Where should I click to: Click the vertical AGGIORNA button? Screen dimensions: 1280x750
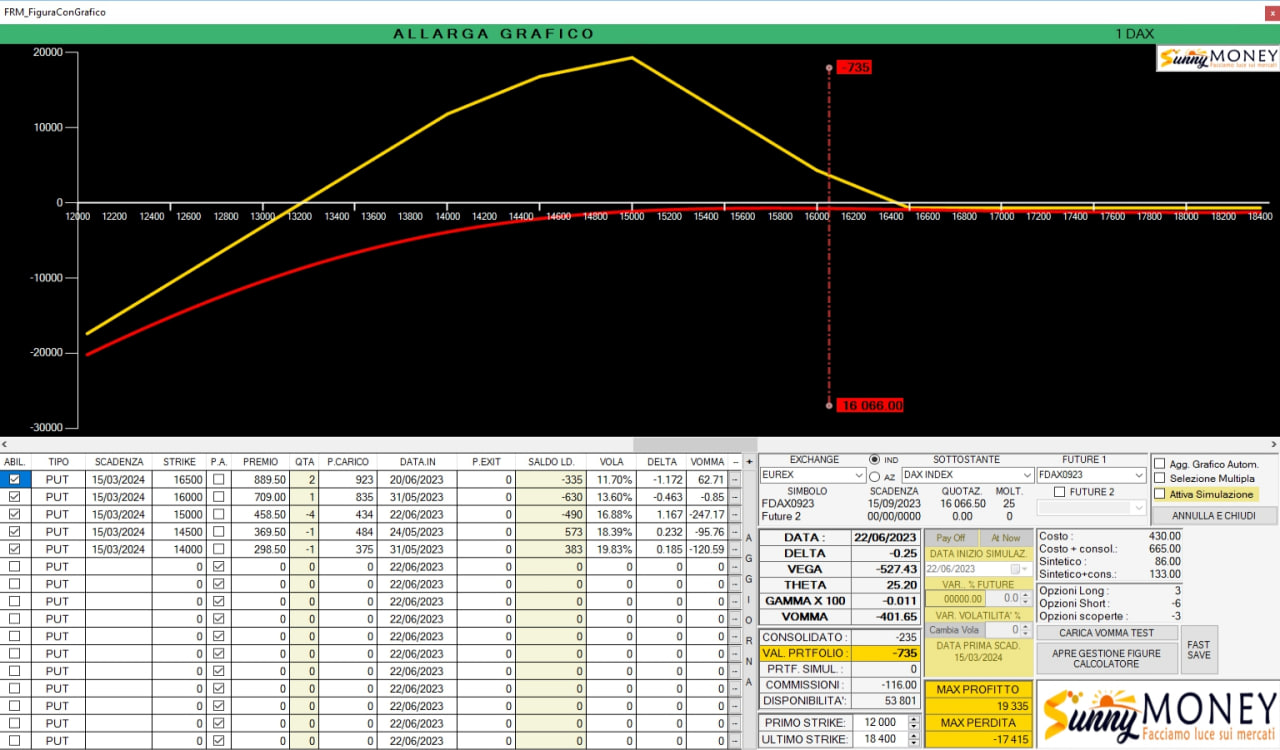pyautogui.click(x=749, y=609)
